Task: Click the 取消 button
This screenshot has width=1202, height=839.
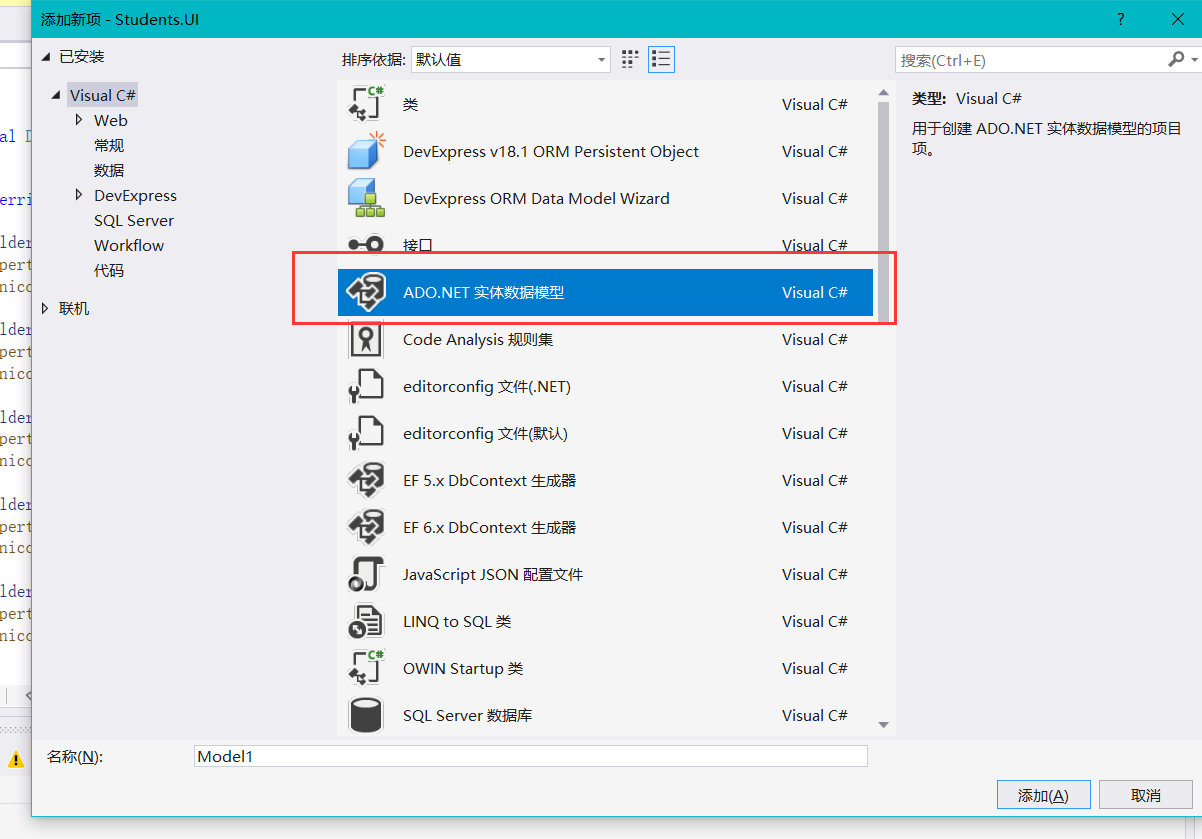Action: click(x=1145, y=796)
